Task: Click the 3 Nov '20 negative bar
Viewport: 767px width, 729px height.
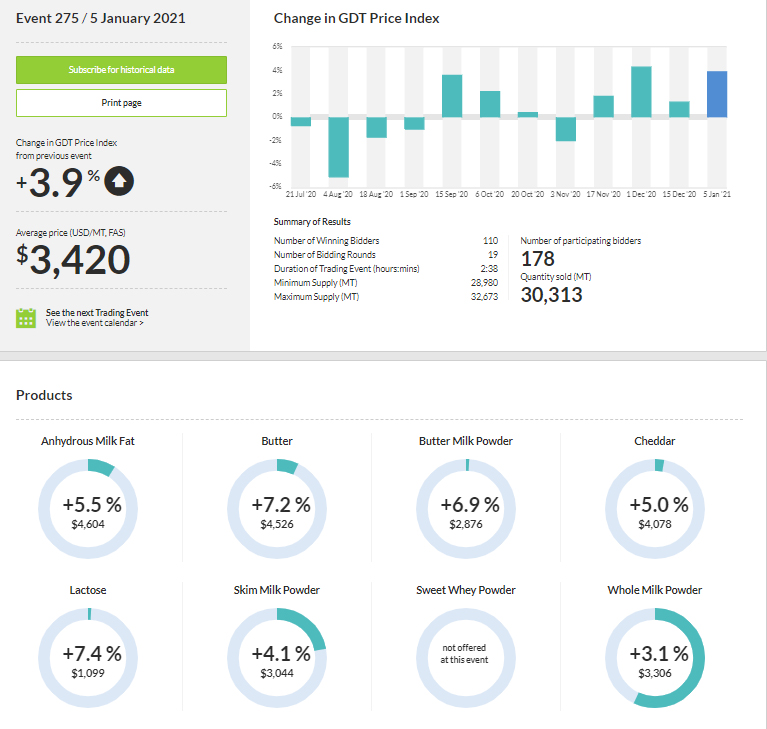Action: (566, 129)
